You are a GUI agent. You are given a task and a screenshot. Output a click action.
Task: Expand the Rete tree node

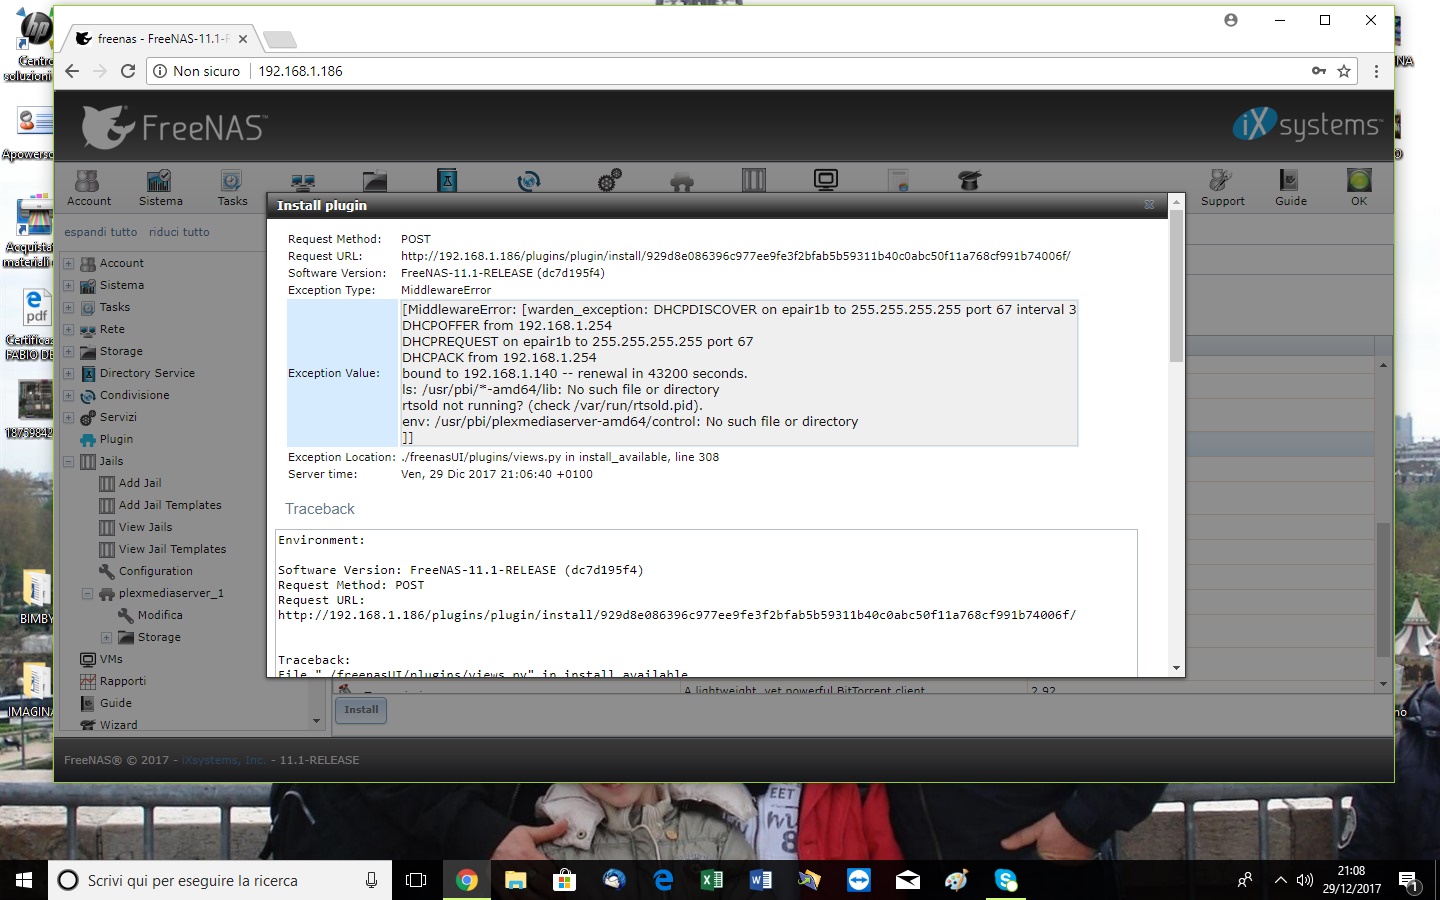pyautogui.click(x=69, y=330)
